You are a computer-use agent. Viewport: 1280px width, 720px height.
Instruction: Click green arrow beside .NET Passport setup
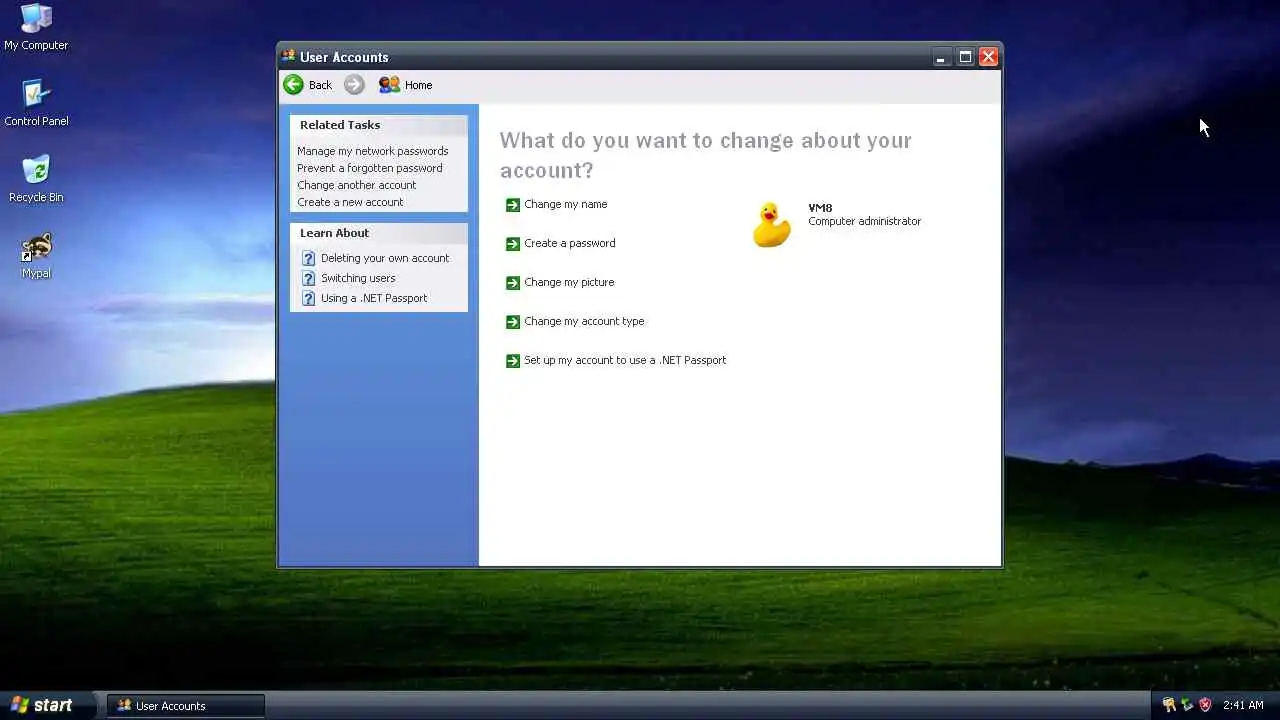[x=513, y=360]
